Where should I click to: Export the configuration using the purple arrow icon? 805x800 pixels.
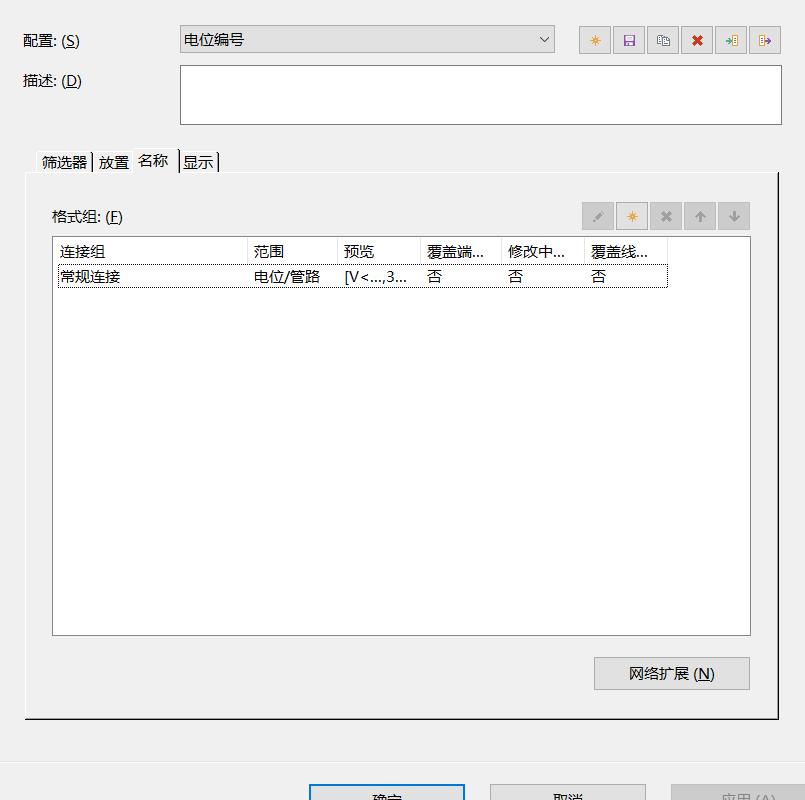[765, 40]
